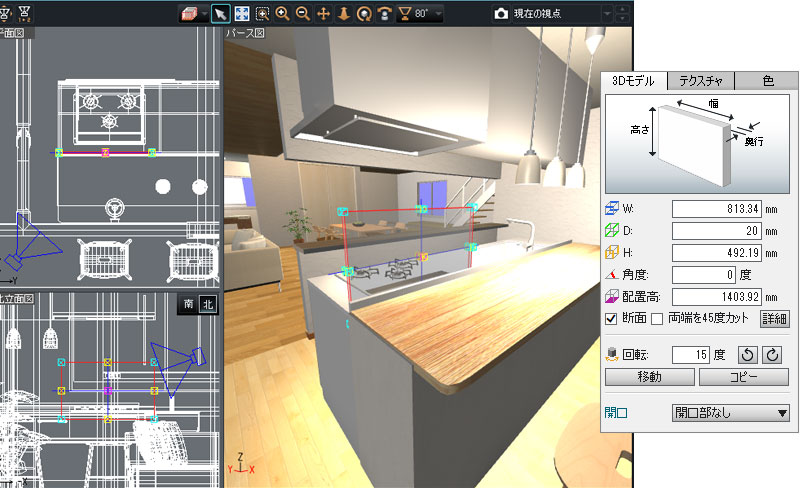Click the 移動 button
The height and width of the screenshot is (488, 800).
tap(649, 377)
